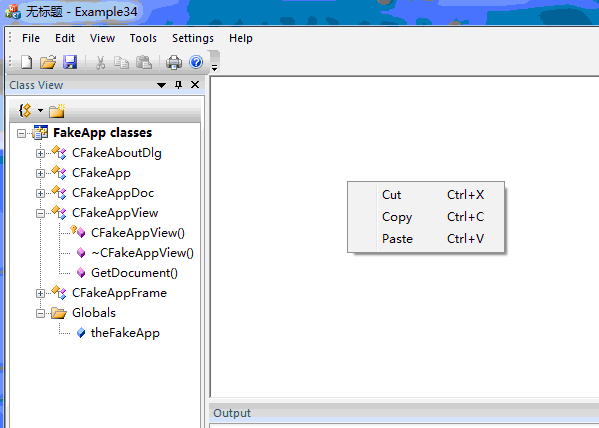The image size is (599, 428).
Task: Expand the CFakeAppFrame node
Action: pos(40,293)
